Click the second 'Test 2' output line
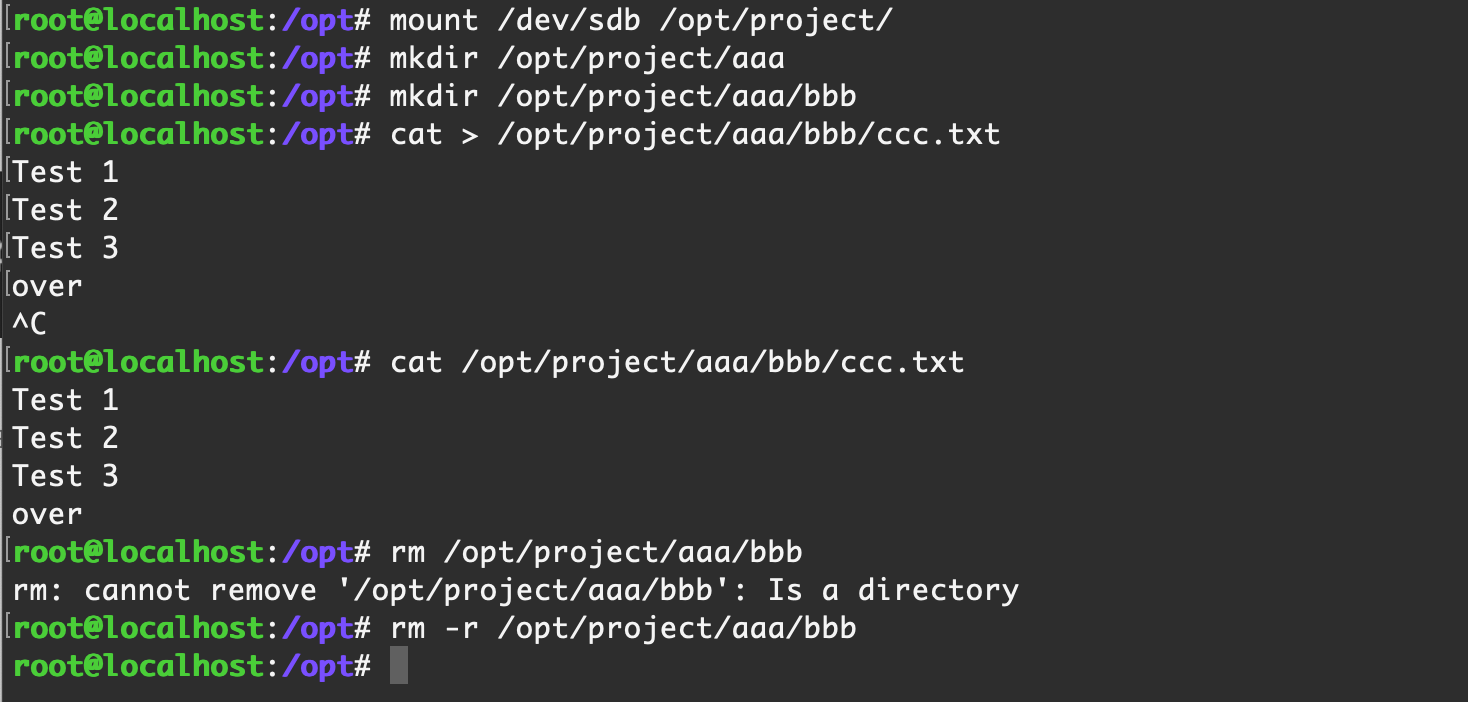The width and height of the screenshot is (1468, 702). 66,438
